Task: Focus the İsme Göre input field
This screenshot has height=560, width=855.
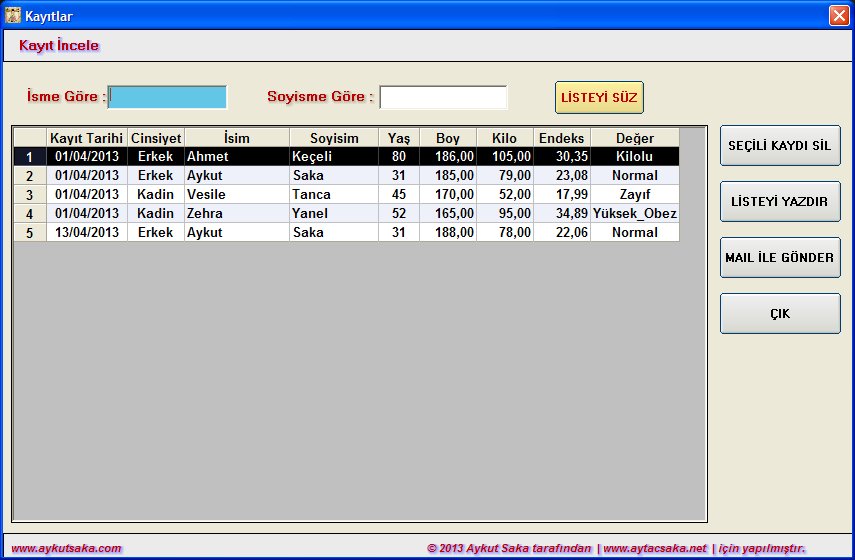Action: click(168, 97)
